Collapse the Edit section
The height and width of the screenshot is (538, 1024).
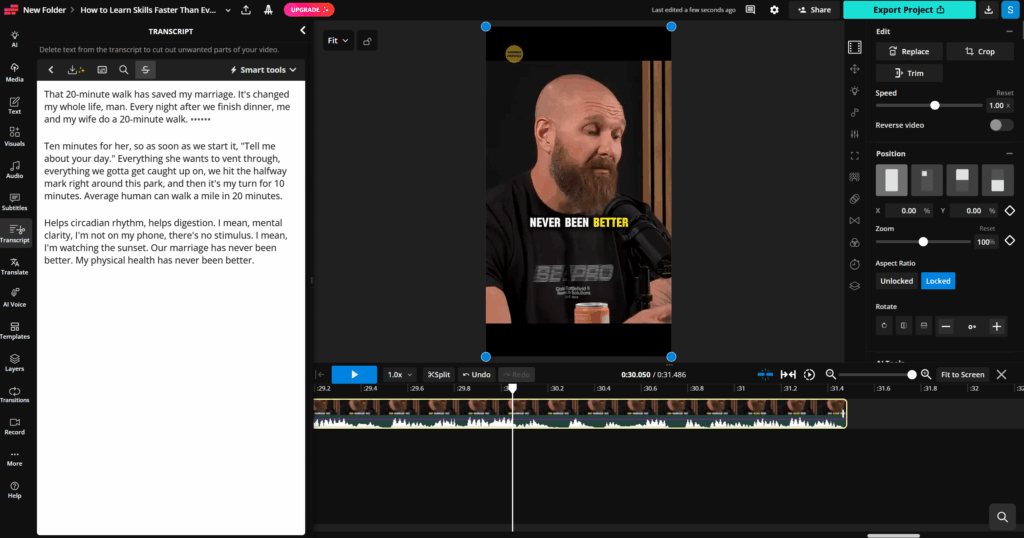click(1010, 31)
